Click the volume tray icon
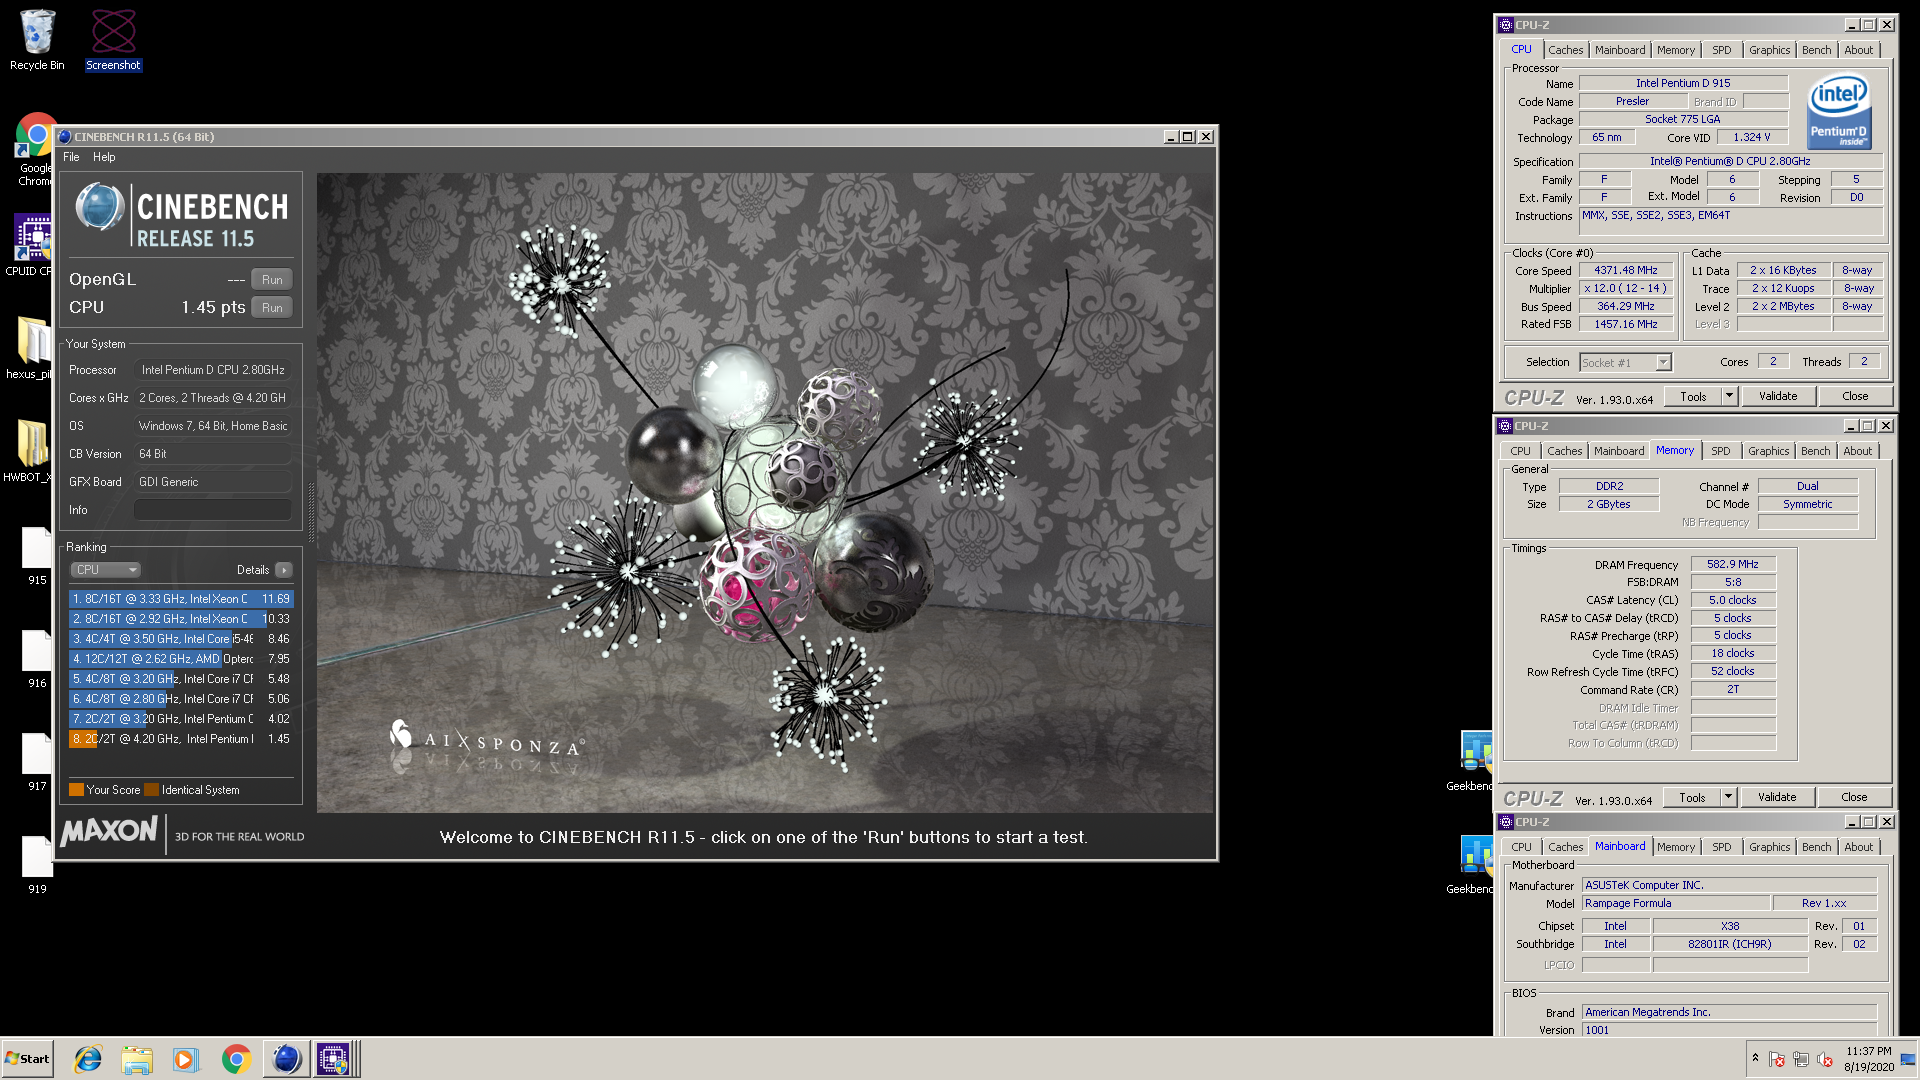The width and height of the screenshot is (1920, 1080). tap(1825, 1059)
